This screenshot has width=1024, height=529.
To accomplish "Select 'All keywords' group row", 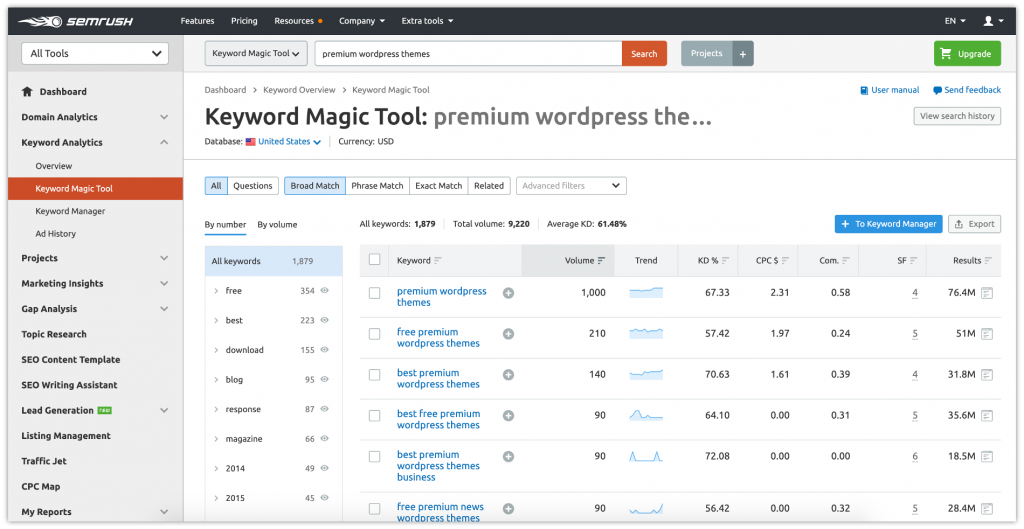I will 274,261.
